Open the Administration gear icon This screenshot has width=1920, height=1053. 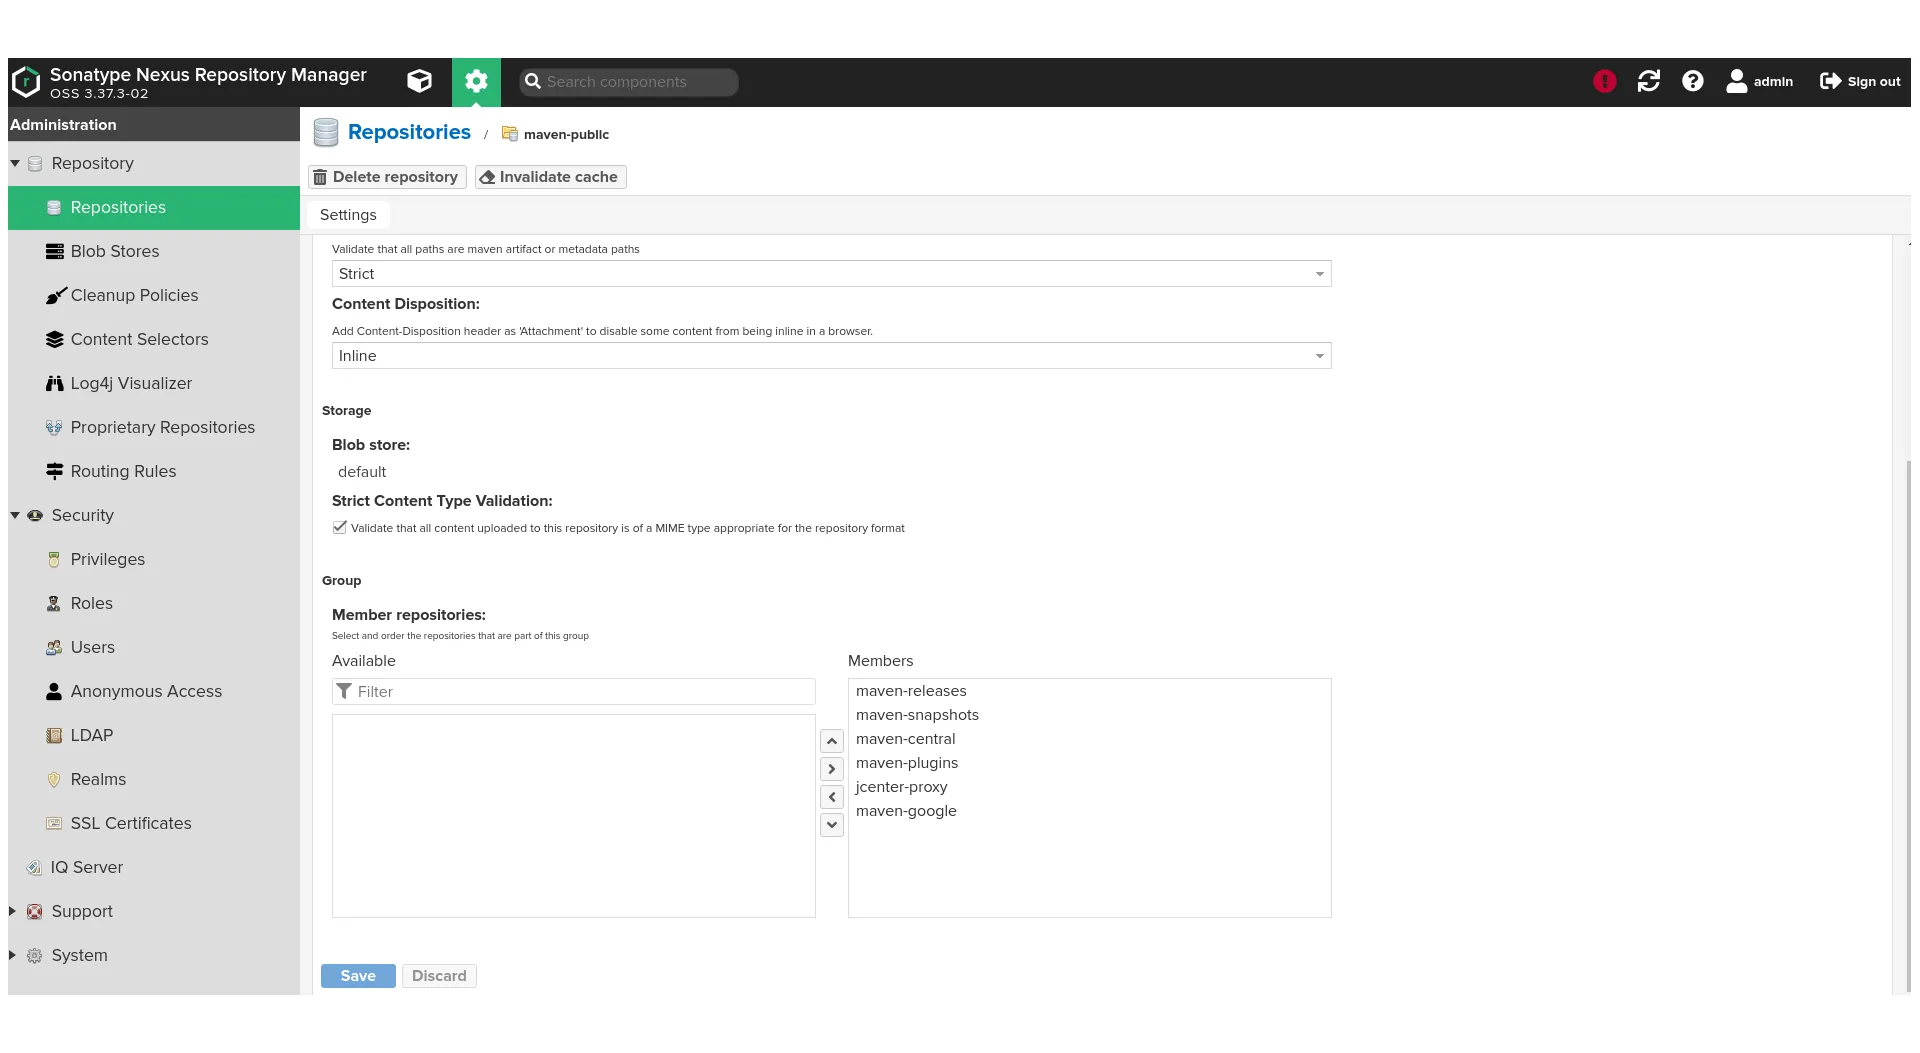(x=476, y=82)
